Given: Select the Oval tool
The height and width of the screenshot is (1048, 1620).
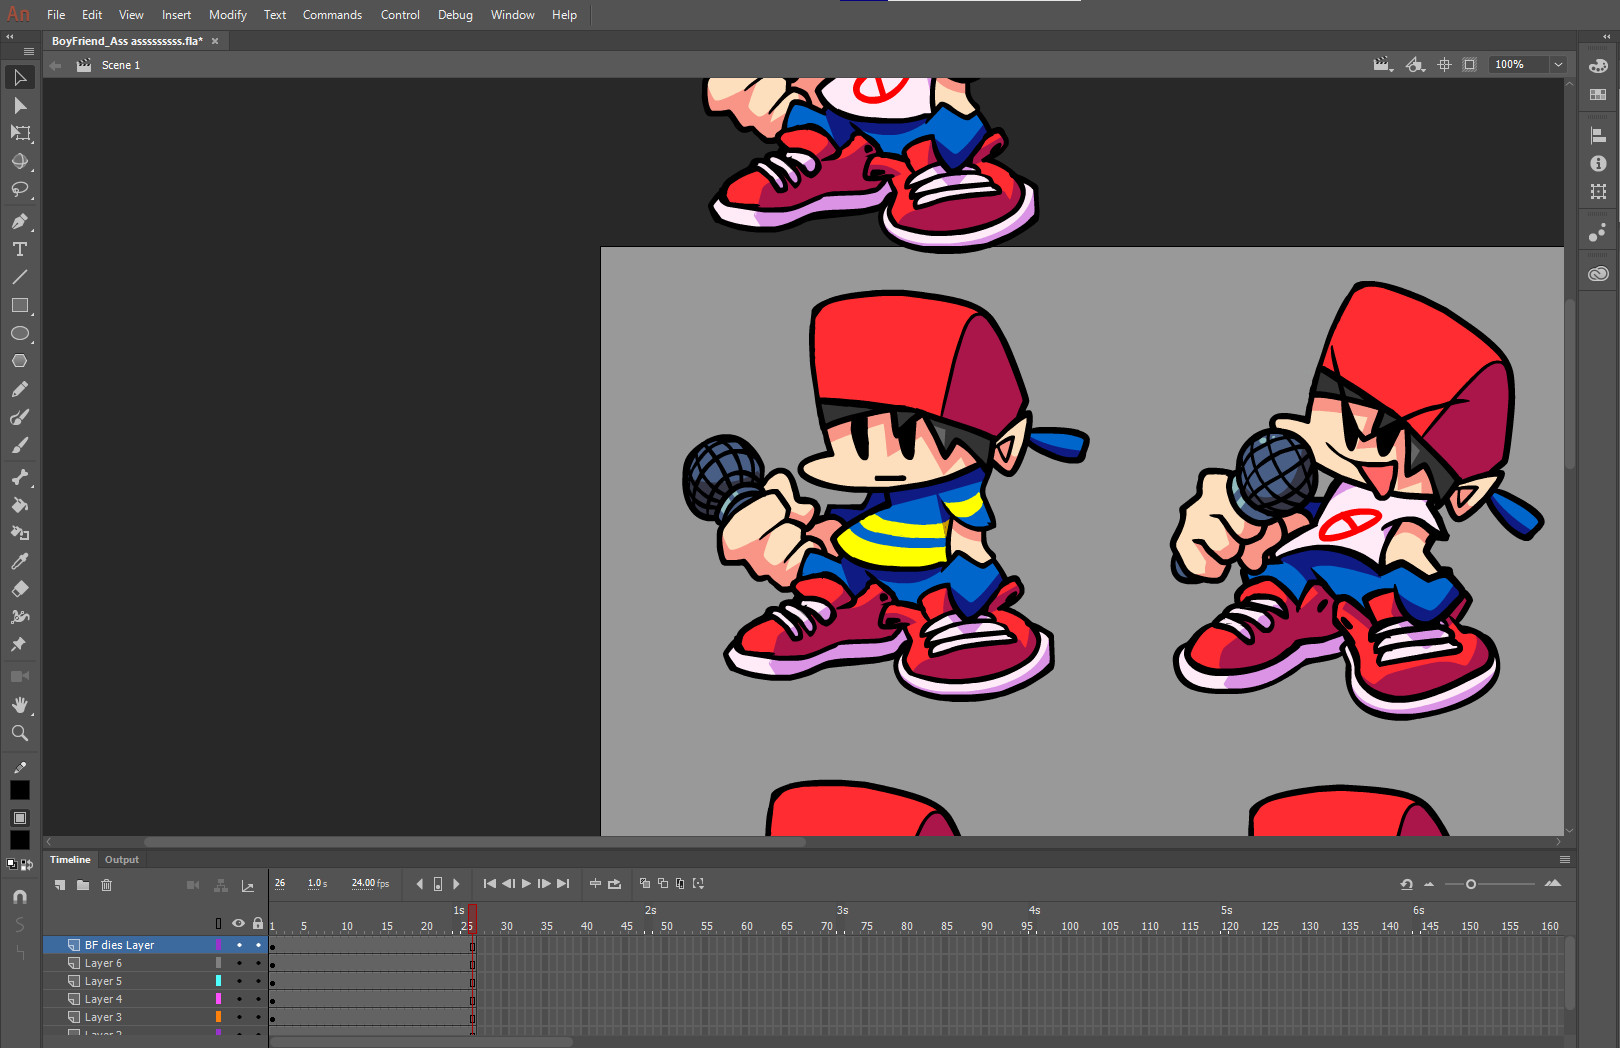Looking at the screenshot, I should (20, 333).
